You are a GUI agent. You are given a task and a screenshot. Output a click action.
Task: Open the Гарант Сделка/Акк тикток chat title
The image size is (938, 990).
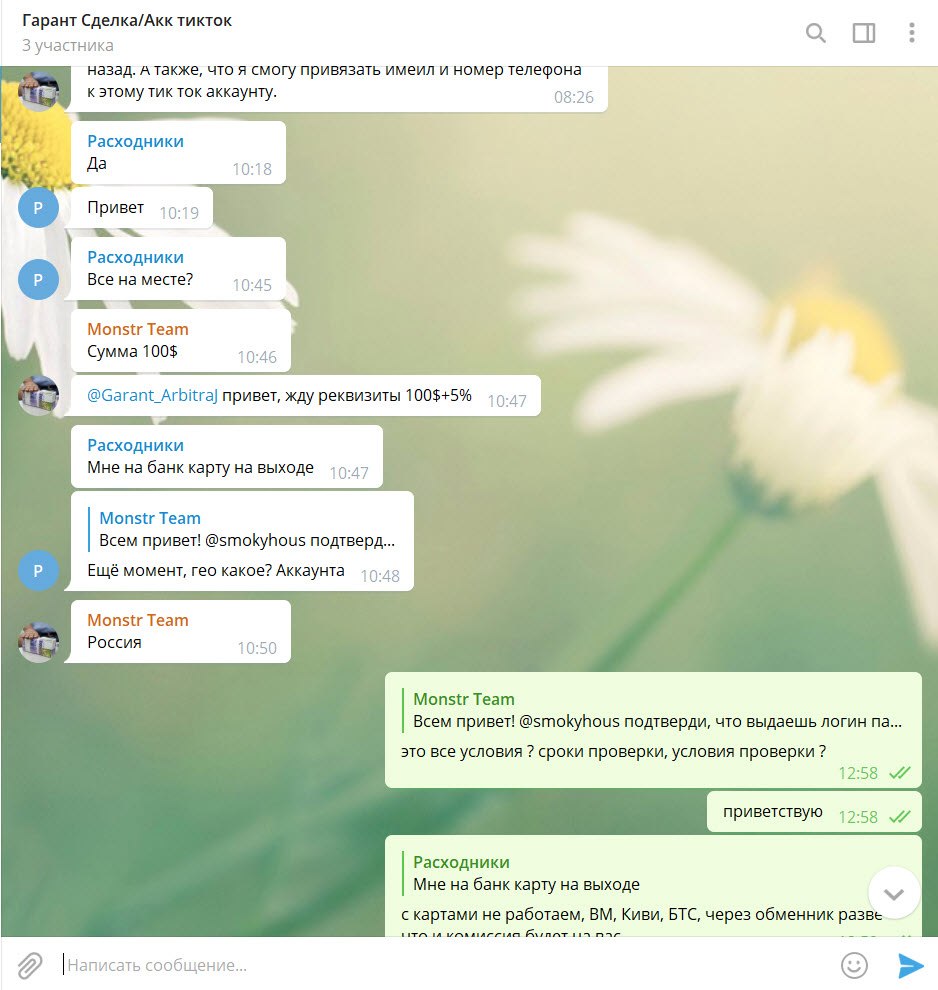coord(127,20)
